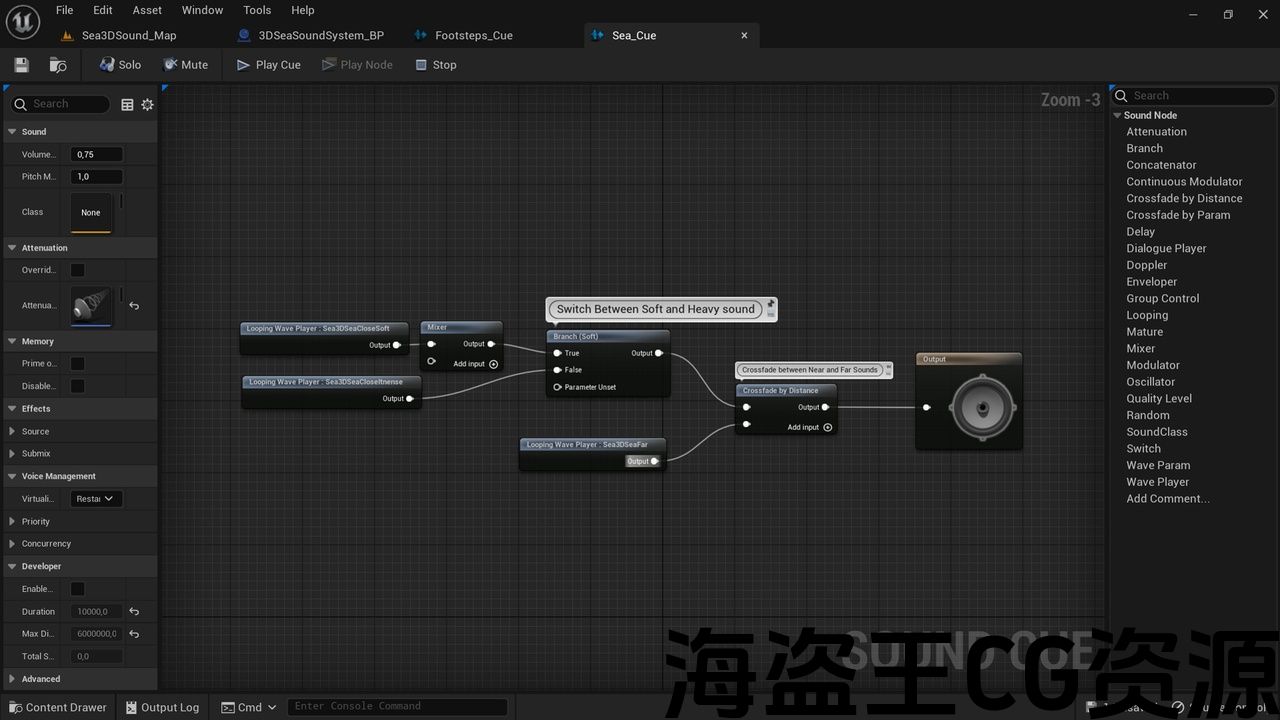
Task: Click the property matrix grid icon
Action: pyautogui.click(x=127, y=105)
